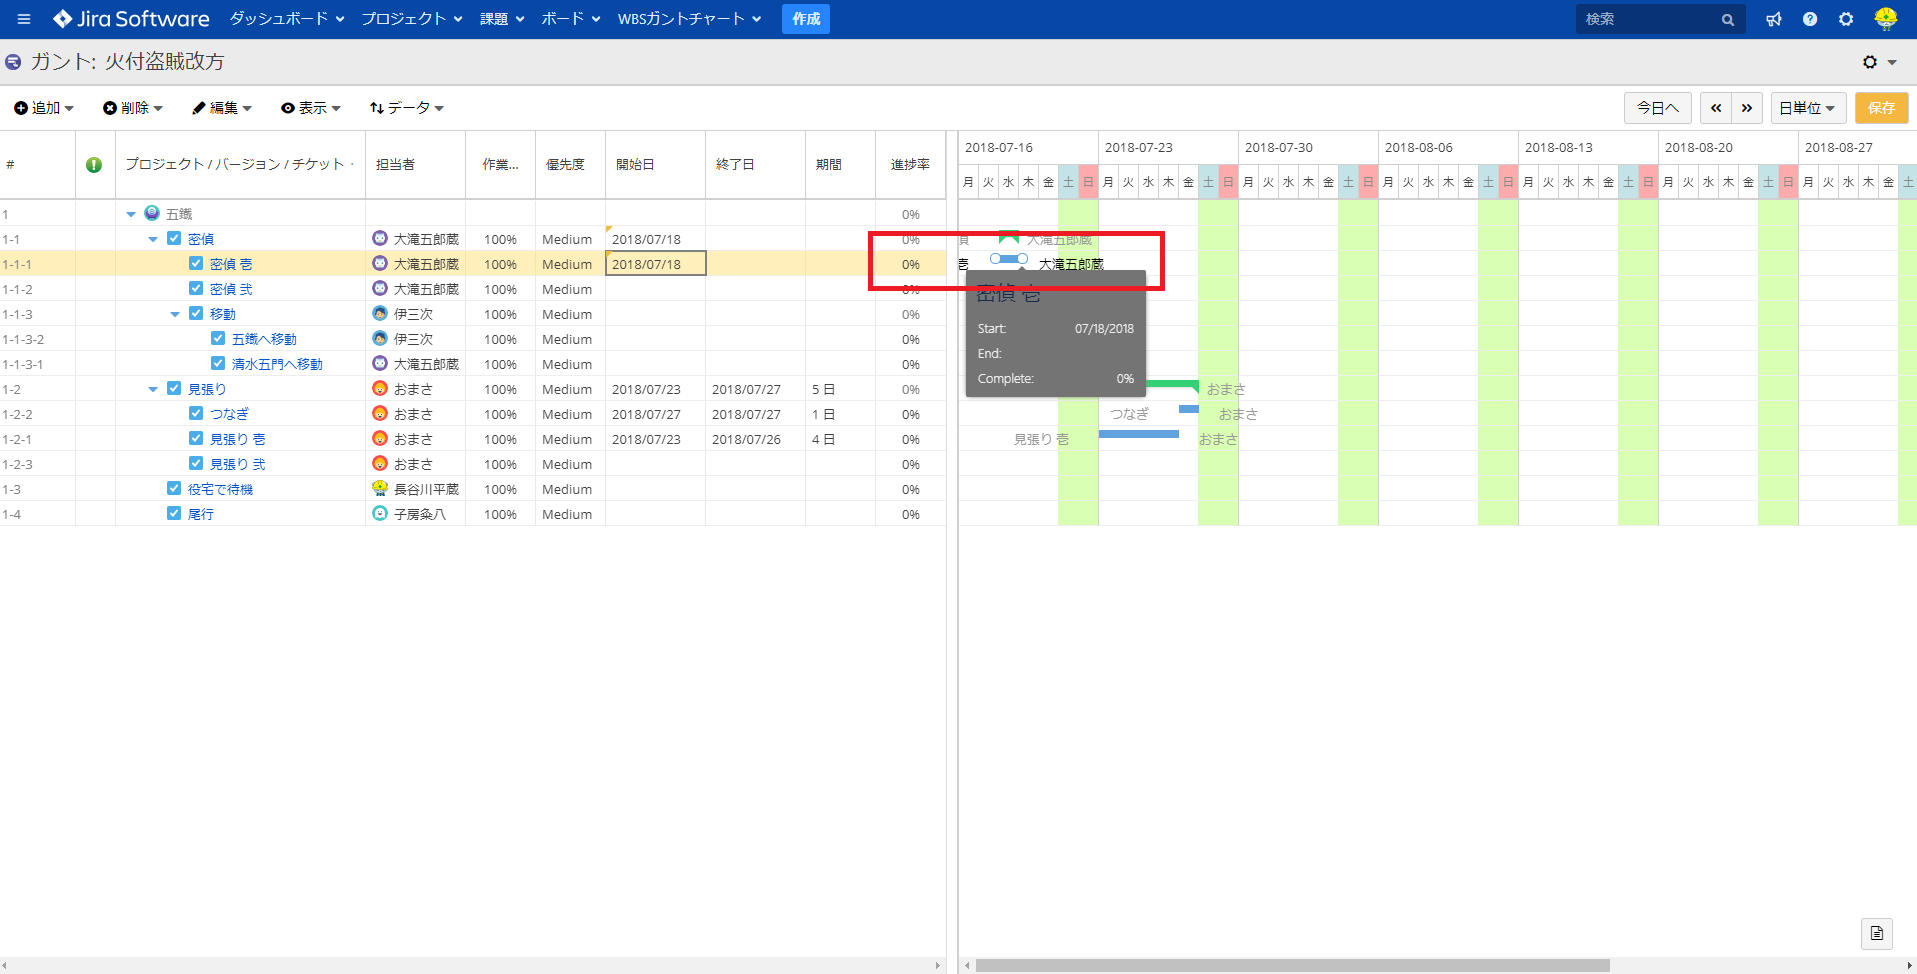Collapse the 密偵 tree node

pyautogui.click(x=153, y=239)
